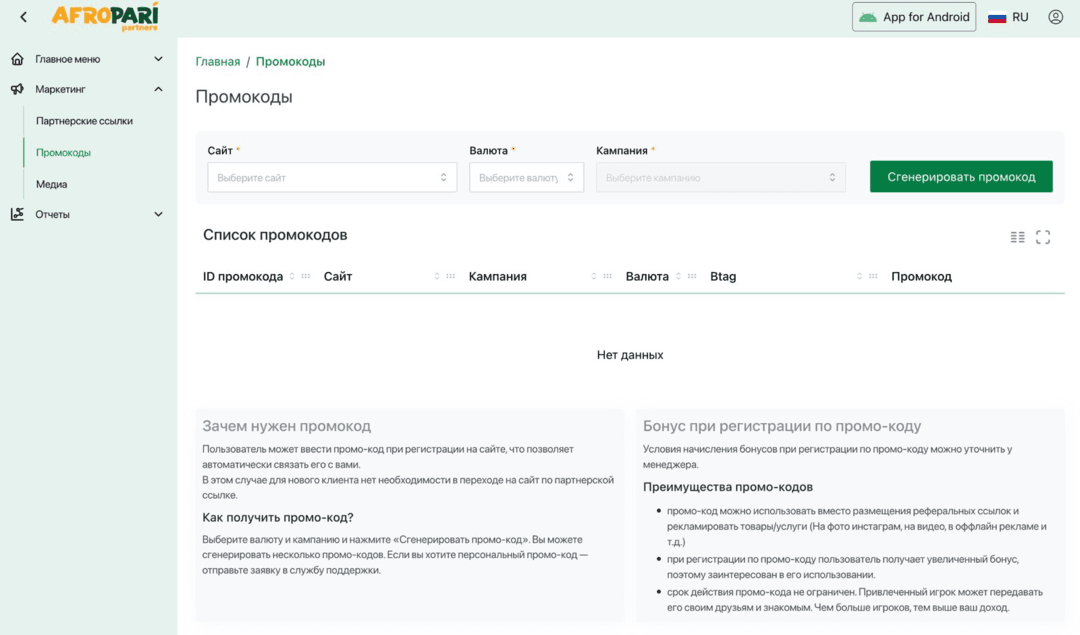Click Кампания column drag handle
Viewport: 1080px width, 635px height.
(x=608, y=276)
